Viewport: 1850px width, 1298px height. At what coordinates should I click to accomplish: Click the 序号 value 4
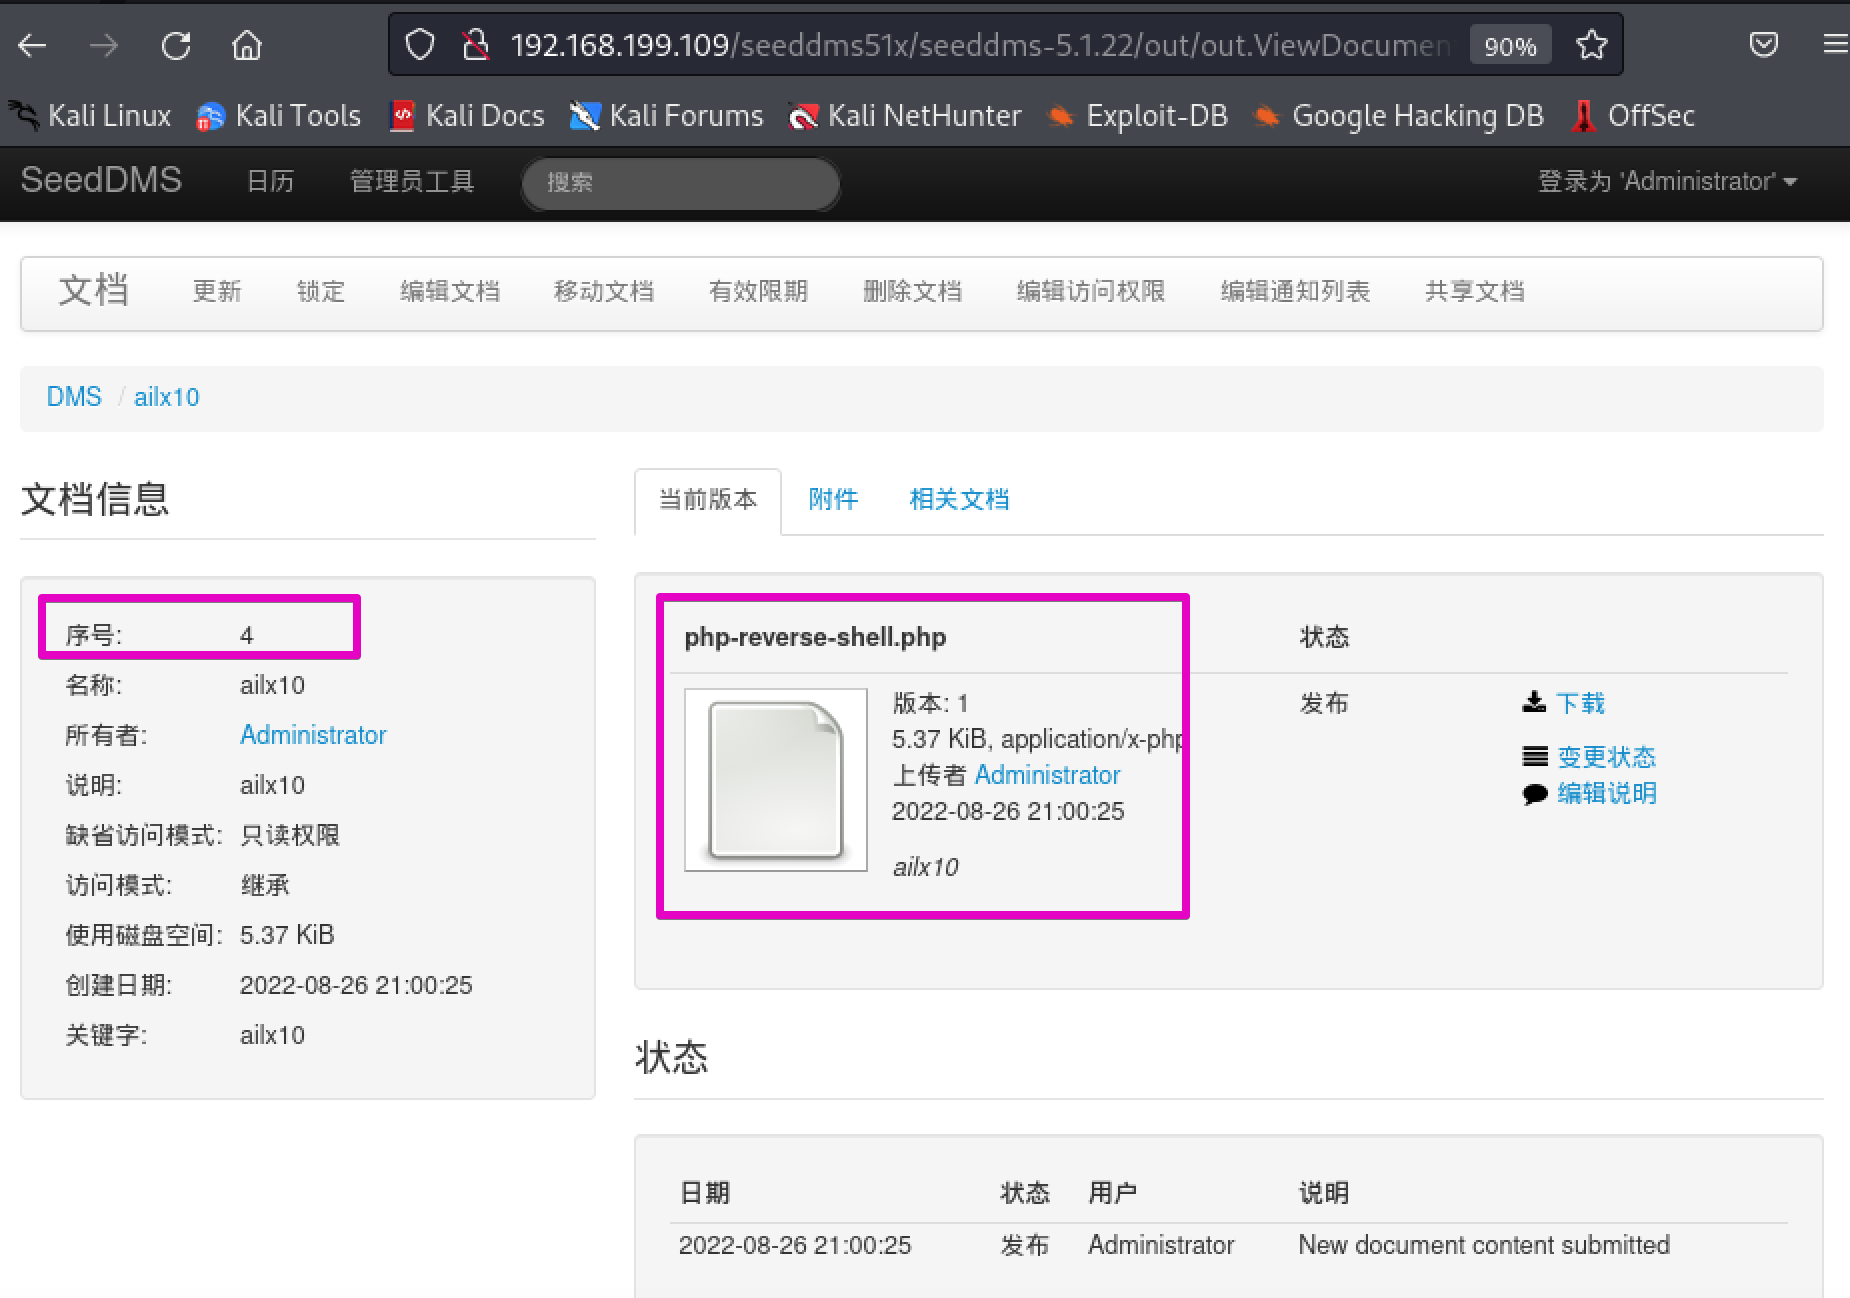pyautogui.click(x=247, y=635)
